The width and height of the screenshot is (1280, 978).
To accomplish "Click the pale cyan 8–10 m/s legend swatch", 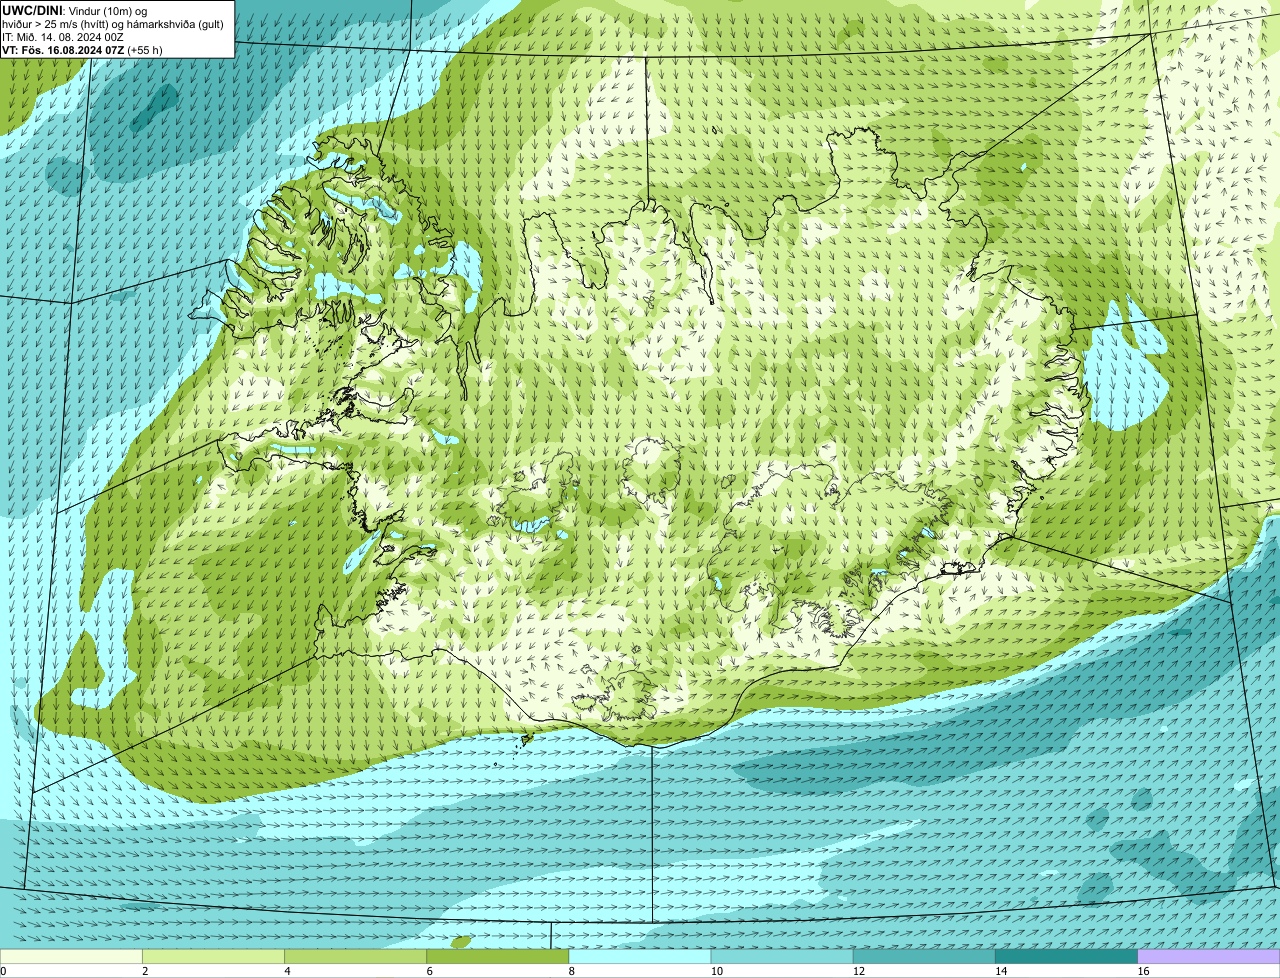I will click(x=640, y=956).
